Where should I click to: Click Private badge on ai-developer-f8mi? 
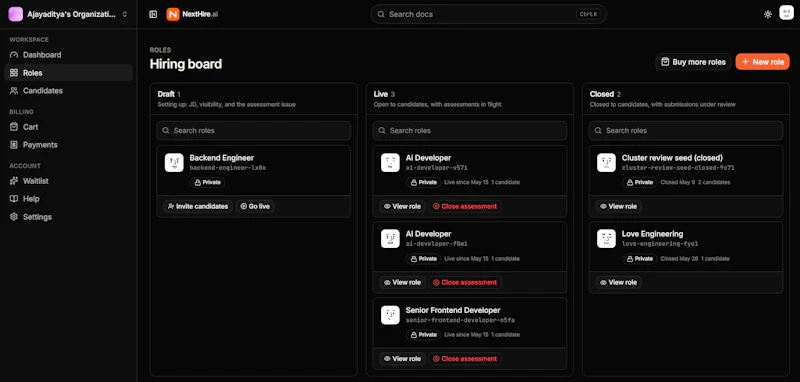click(423, 259)
